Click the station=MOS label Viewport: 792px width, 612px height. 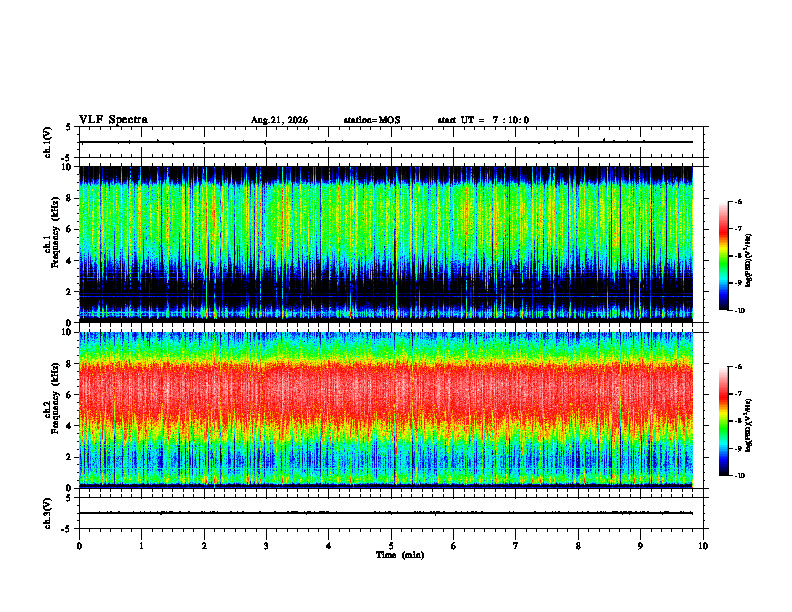tap(372, 120)
